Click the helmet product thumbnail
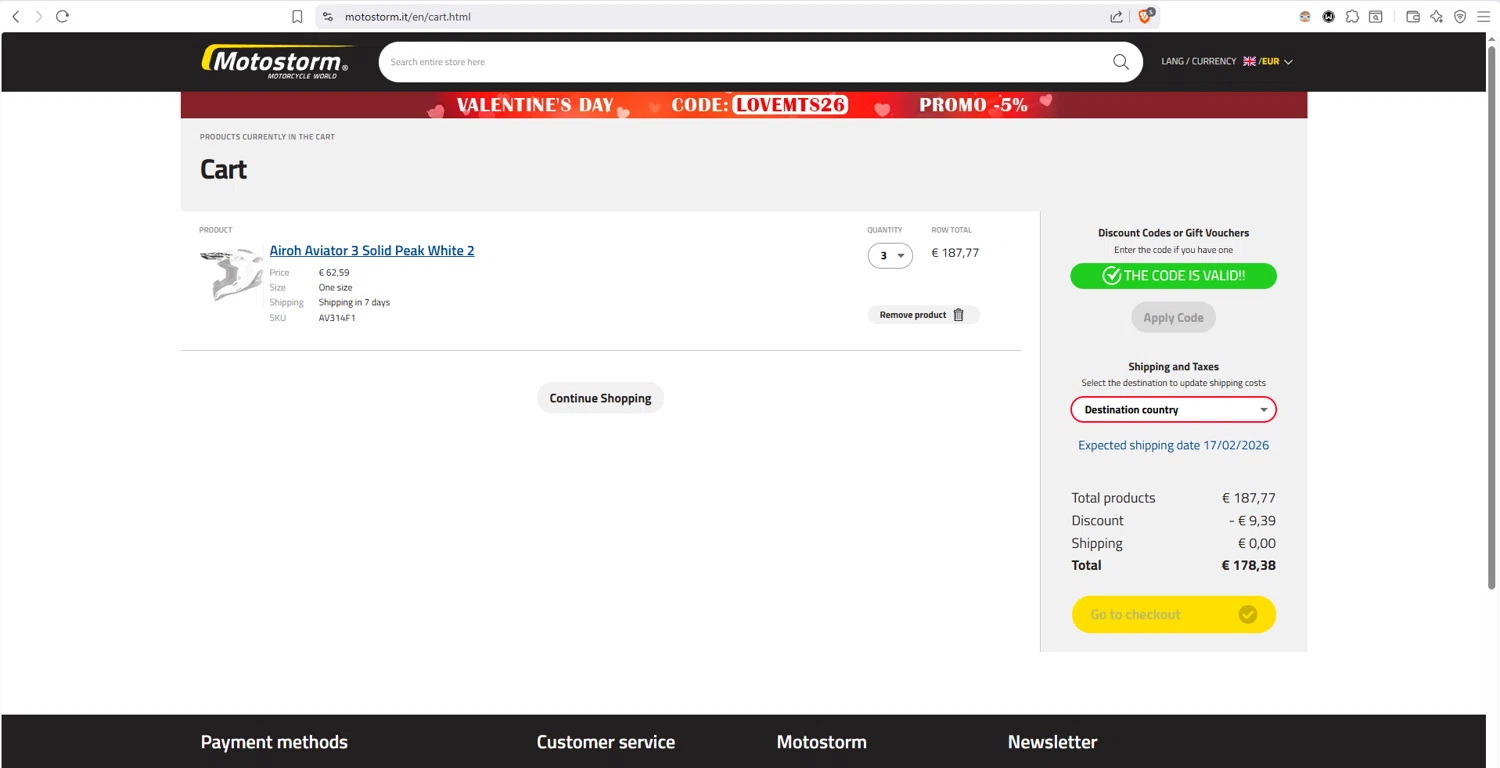 [x=231, y=274]
